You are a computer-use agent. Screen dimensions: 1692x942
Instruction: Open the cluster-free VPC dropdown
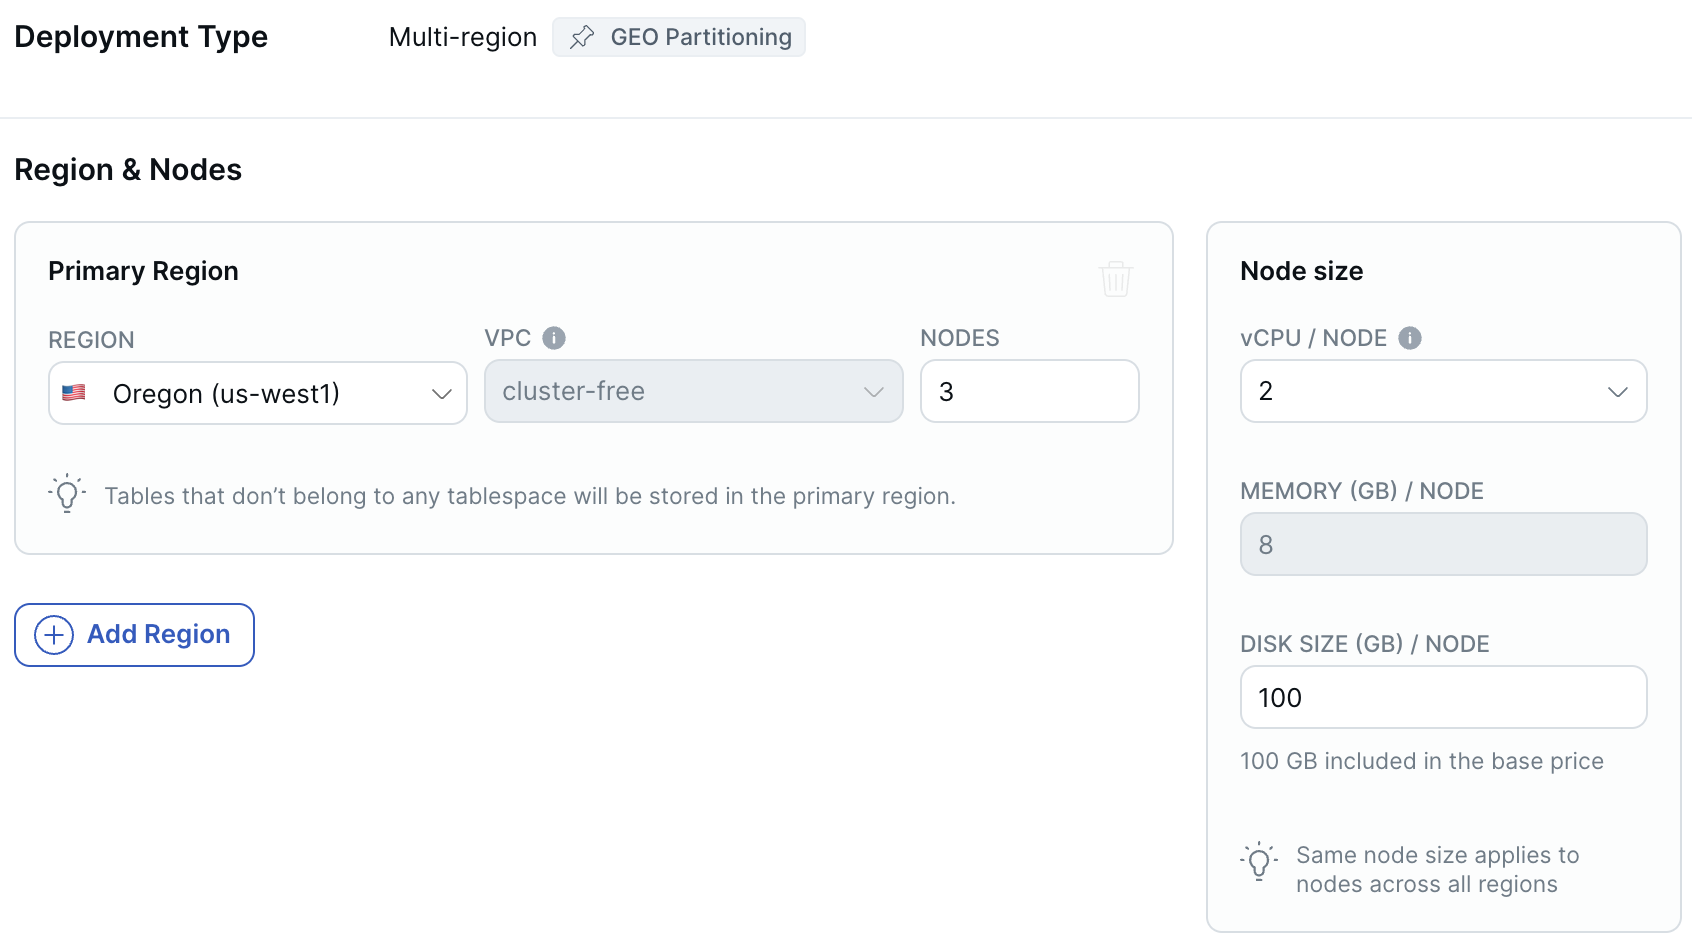click(693, 391)
